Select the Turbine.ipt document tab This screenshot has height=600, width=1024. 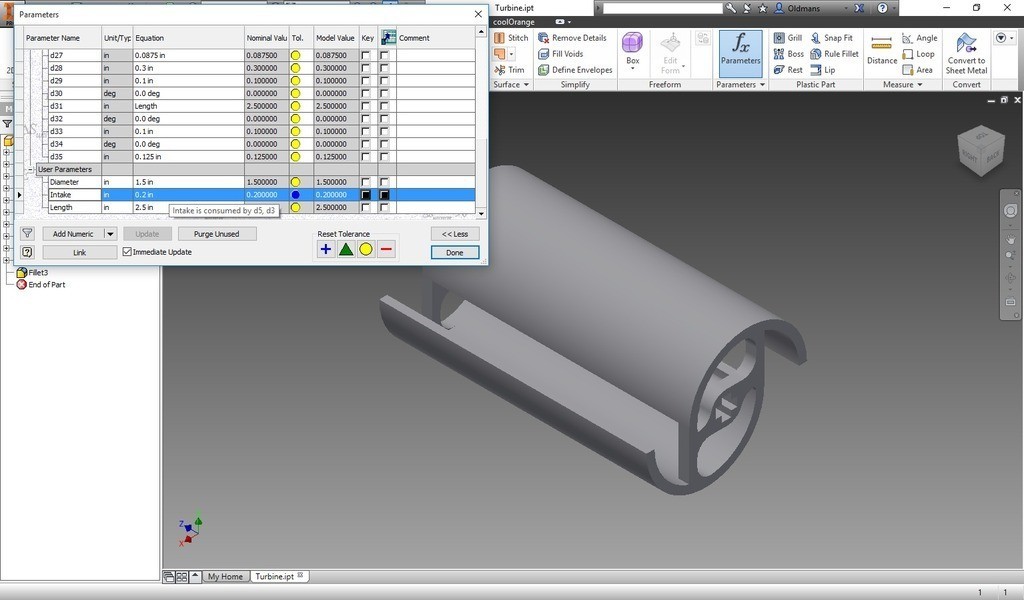(x=274, y=577)
